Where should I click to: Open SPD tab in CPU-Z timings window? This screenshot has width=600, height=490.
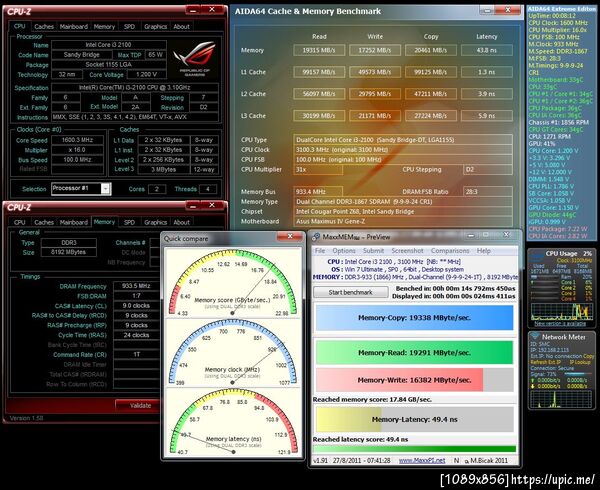(x=129, y=223)
